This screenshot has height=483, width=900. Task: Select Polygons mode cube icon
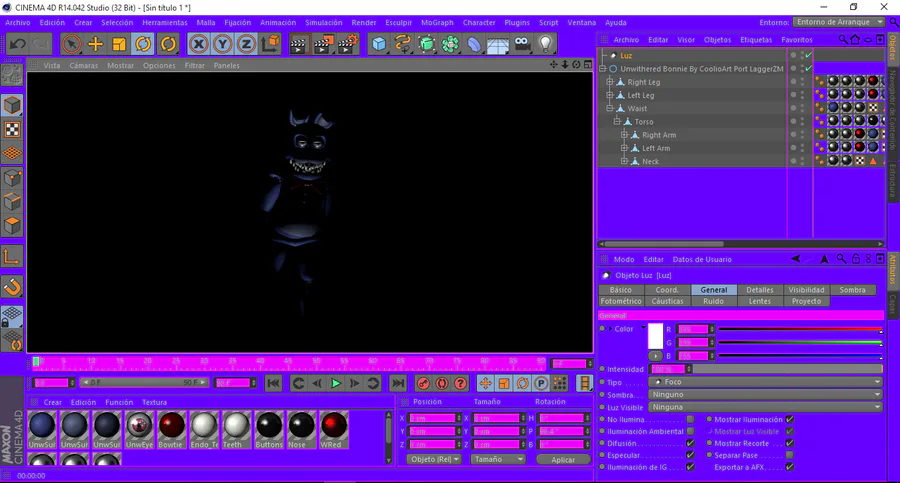pyautogui.click(x=13, y=226)
